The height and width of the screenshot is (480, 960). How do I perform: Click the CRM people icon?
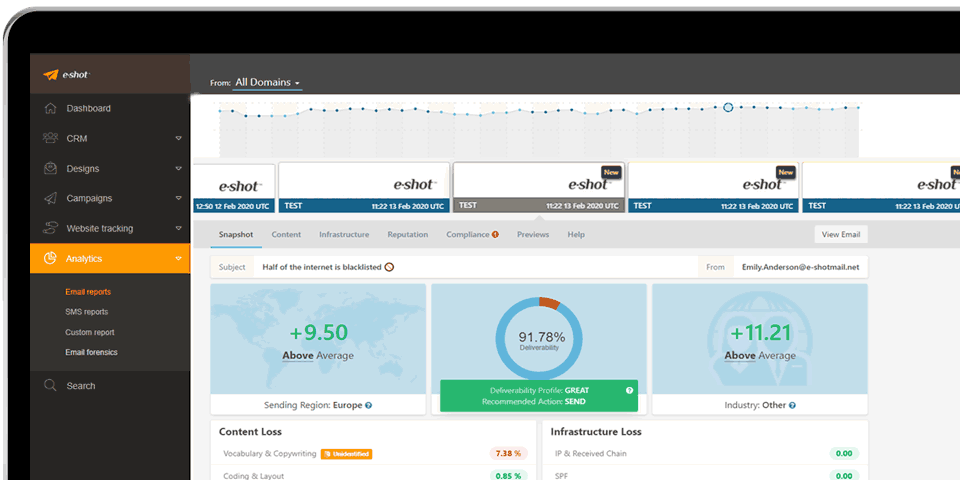pos(50,138)
